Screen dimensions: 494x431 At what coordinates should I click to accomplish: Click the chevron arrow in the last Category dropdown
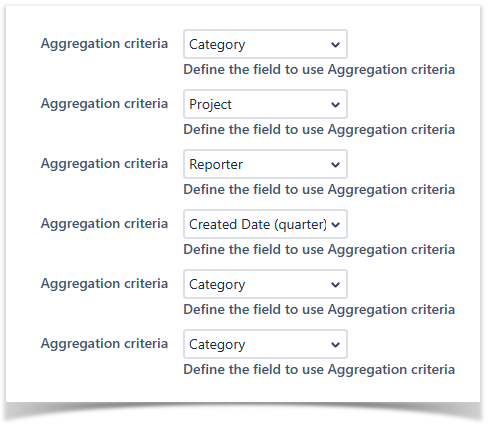coord(335,345)
